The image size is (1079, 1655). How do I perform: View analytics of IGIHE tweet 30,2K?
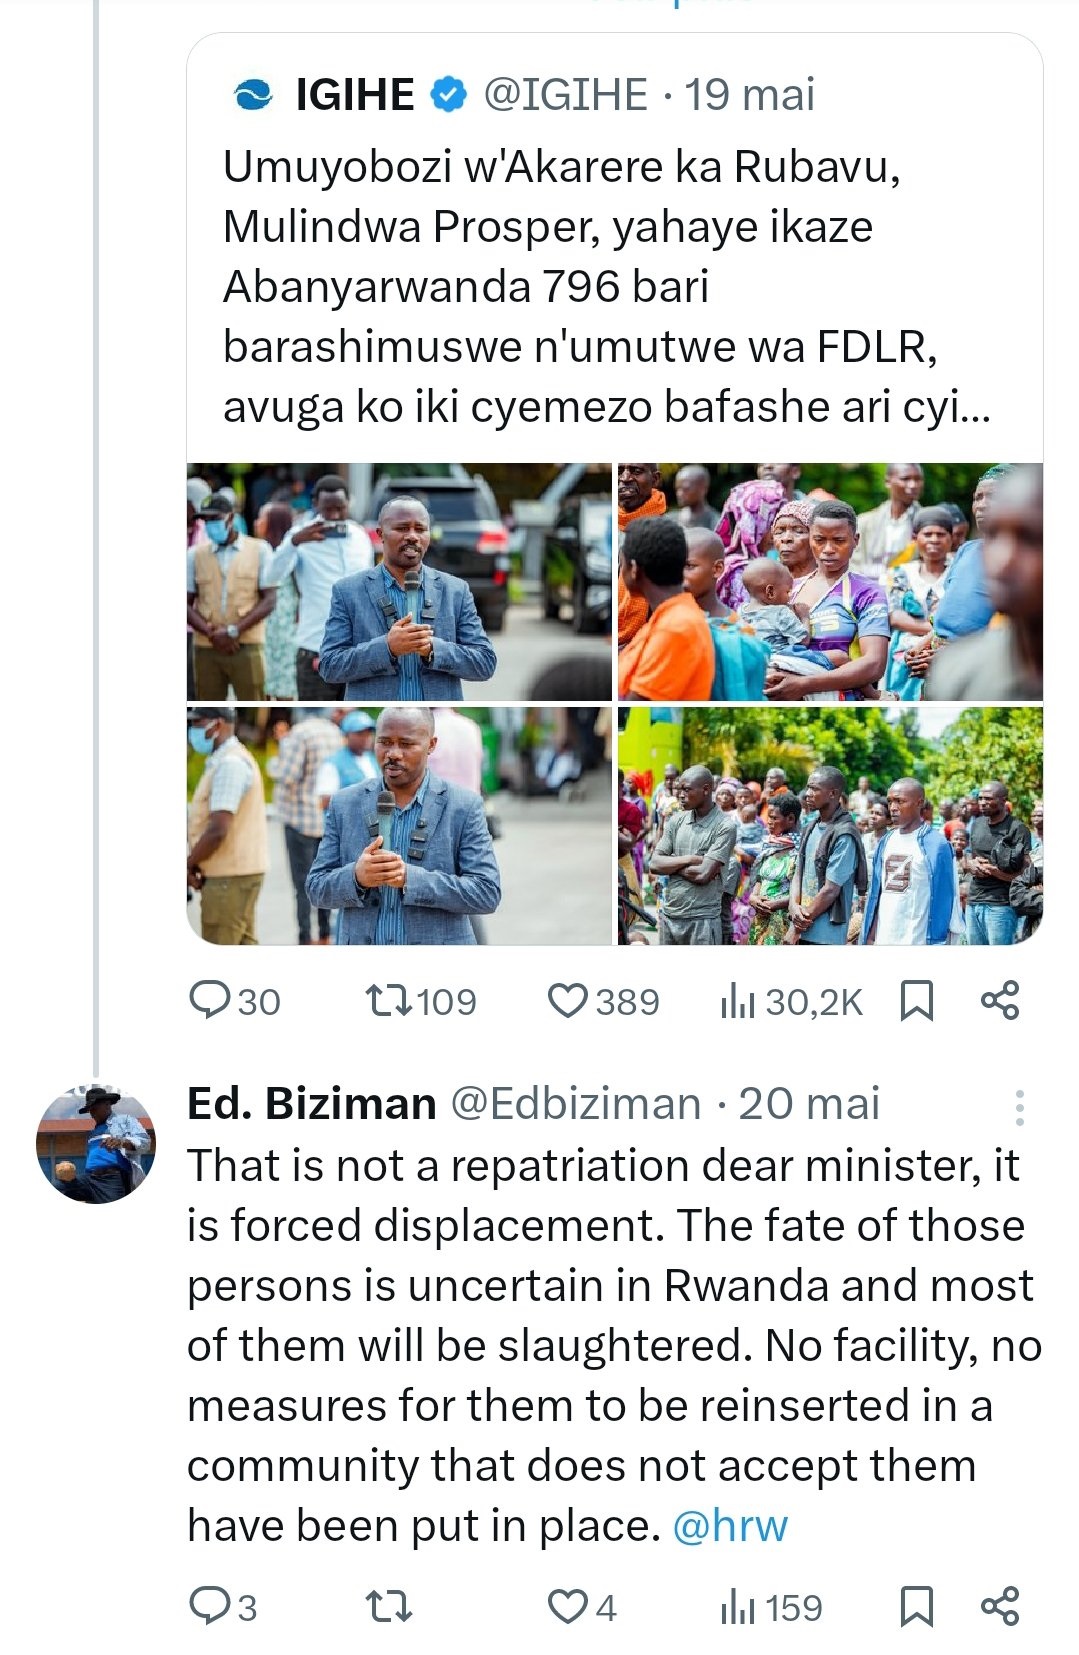pyautogui.click(x=737, y=1001)
